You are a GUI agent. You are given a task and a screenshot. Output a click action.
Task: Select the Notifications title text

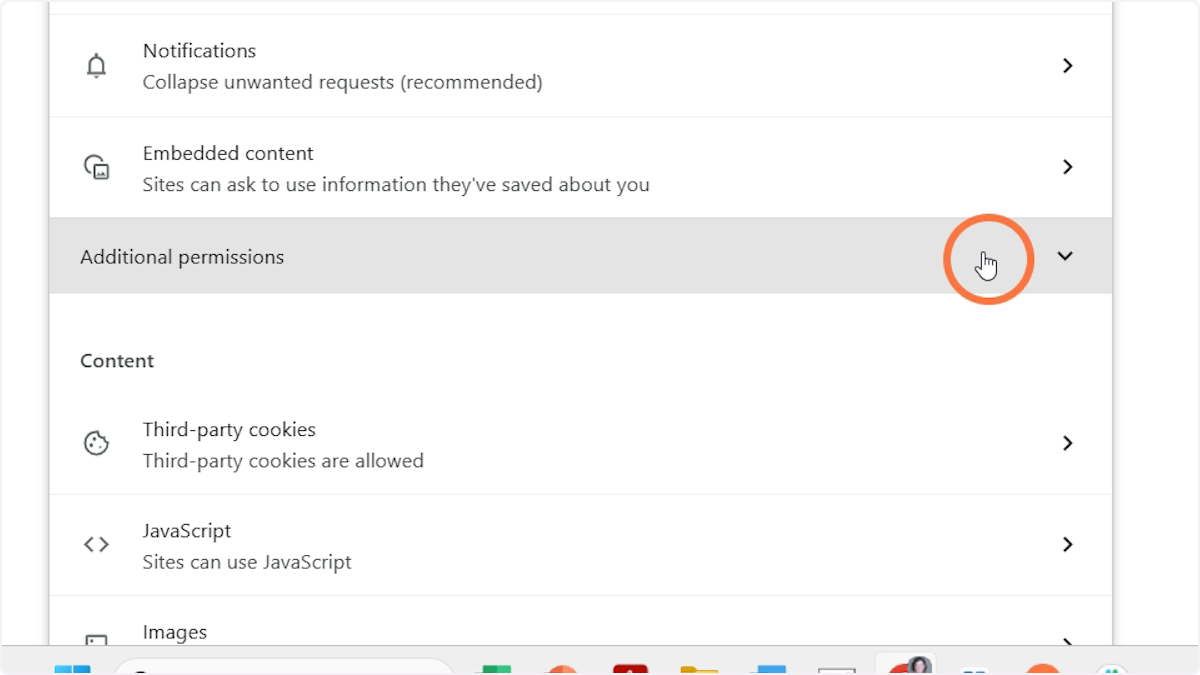click(x=199, y=51)
